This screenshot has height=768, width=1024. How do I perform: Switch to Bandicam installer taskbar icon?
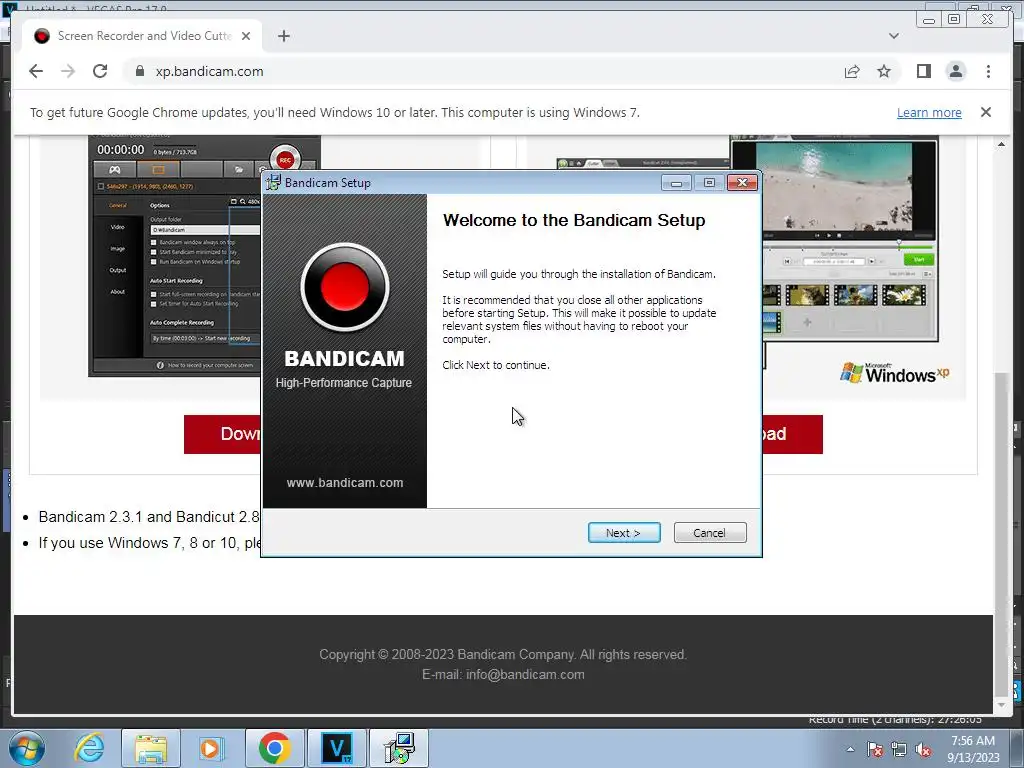click(x=399, y=748)
